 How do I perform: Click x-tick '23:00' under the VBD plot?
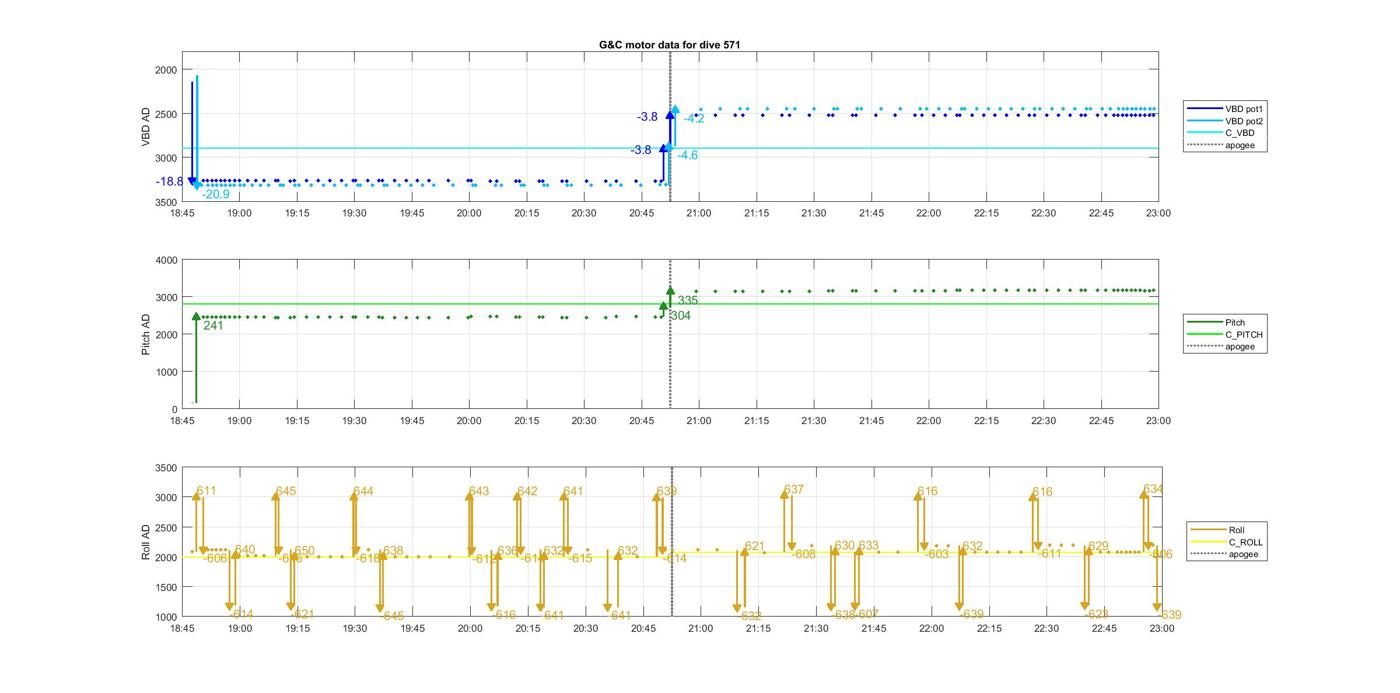pyautogui.click(x=1158, y=213)
